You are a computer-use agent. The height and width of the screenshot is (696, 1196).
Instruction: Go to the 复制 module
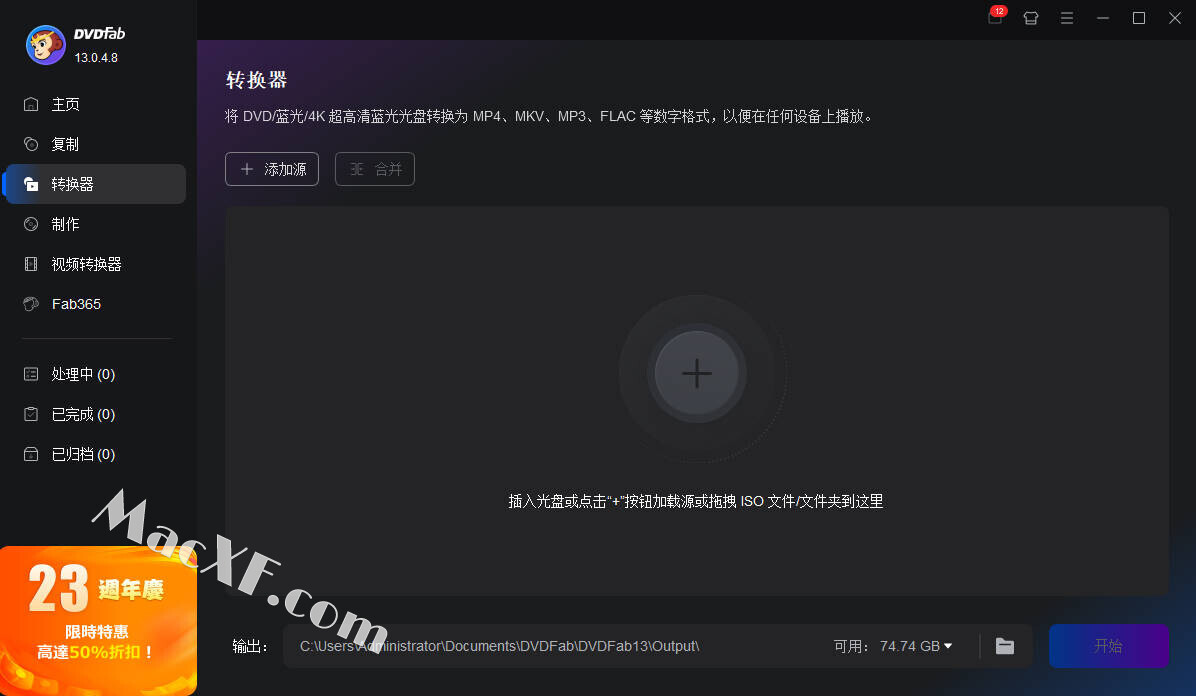[65, 144]
